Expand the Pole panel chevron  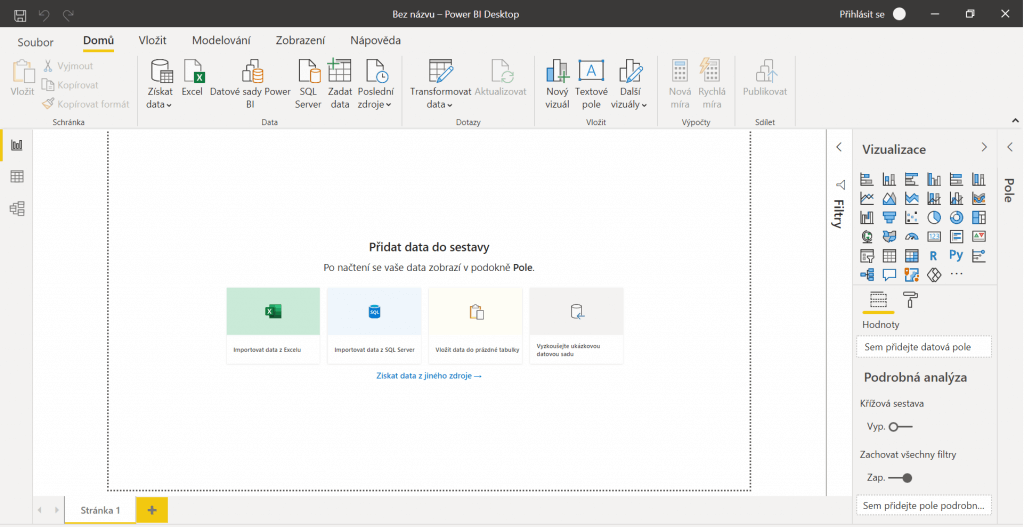pos(1009,147)
